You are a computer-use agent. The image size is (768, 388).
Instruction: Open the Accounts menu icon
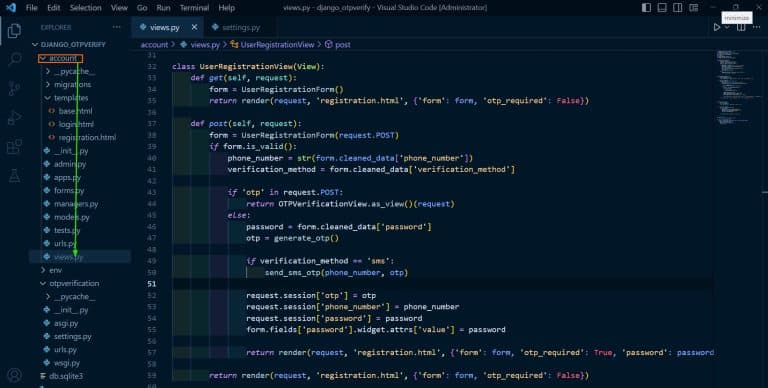coord(14,375)
